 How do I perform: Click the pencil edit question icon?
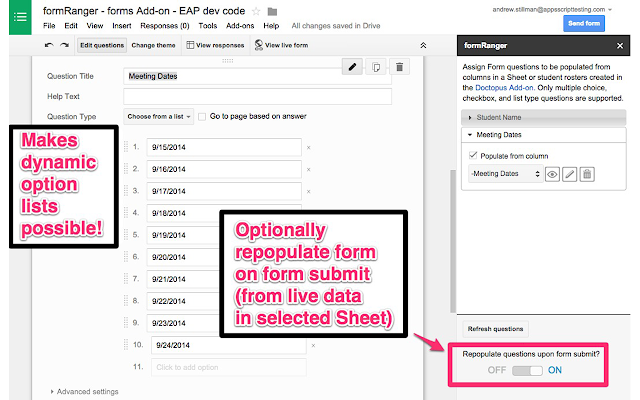(x=352, y=67)
